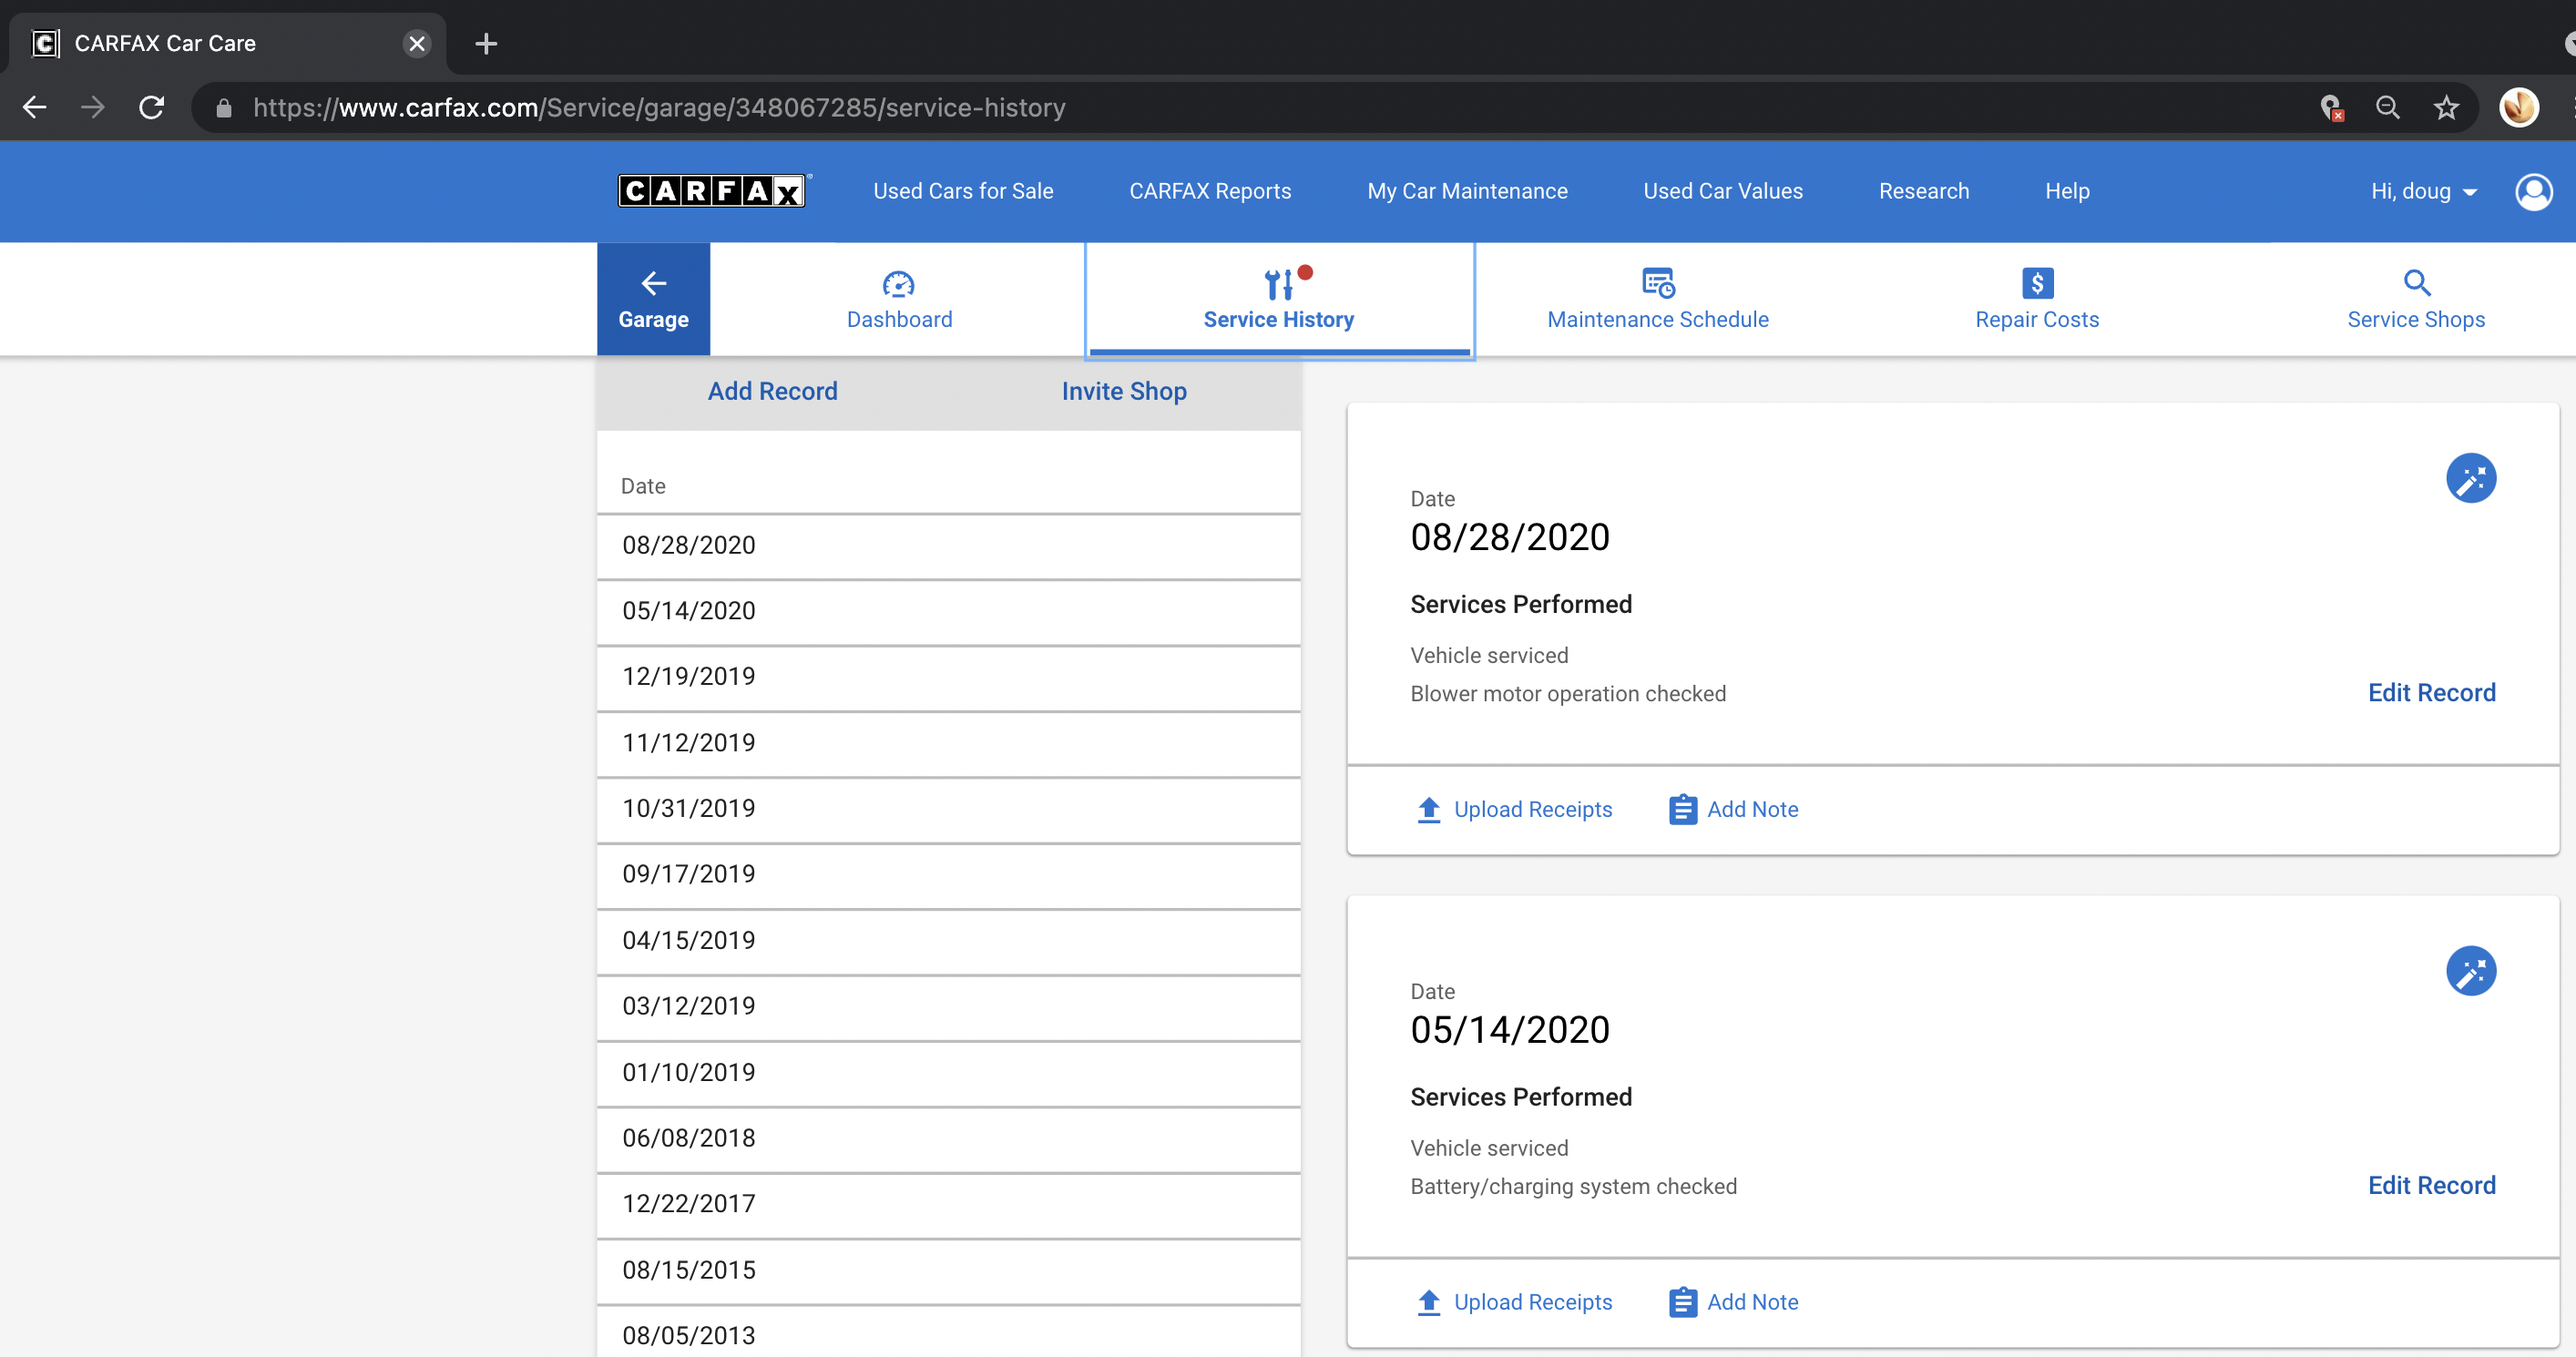Edit Record for 05/14/2020
This screenshot has width=2576, height=1357.
pyautogui.click(x=2430, y=1186)
